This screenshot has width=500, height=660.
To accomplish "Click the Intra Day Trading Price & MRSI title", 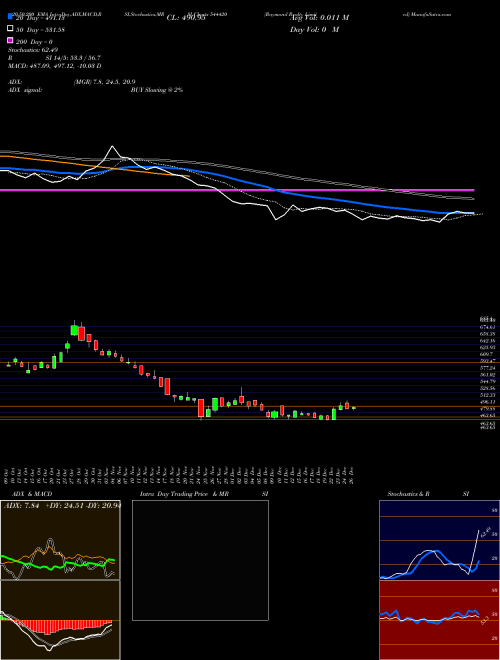I will coord(204,494).
